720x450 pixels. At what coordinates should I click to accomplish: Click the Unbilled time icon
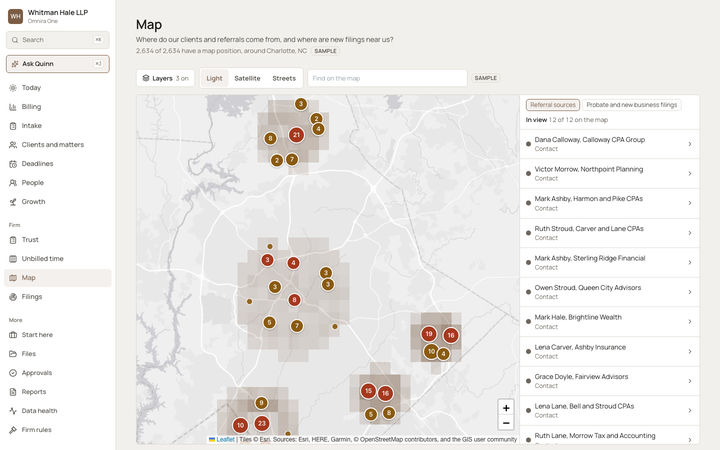pos(13,259)
